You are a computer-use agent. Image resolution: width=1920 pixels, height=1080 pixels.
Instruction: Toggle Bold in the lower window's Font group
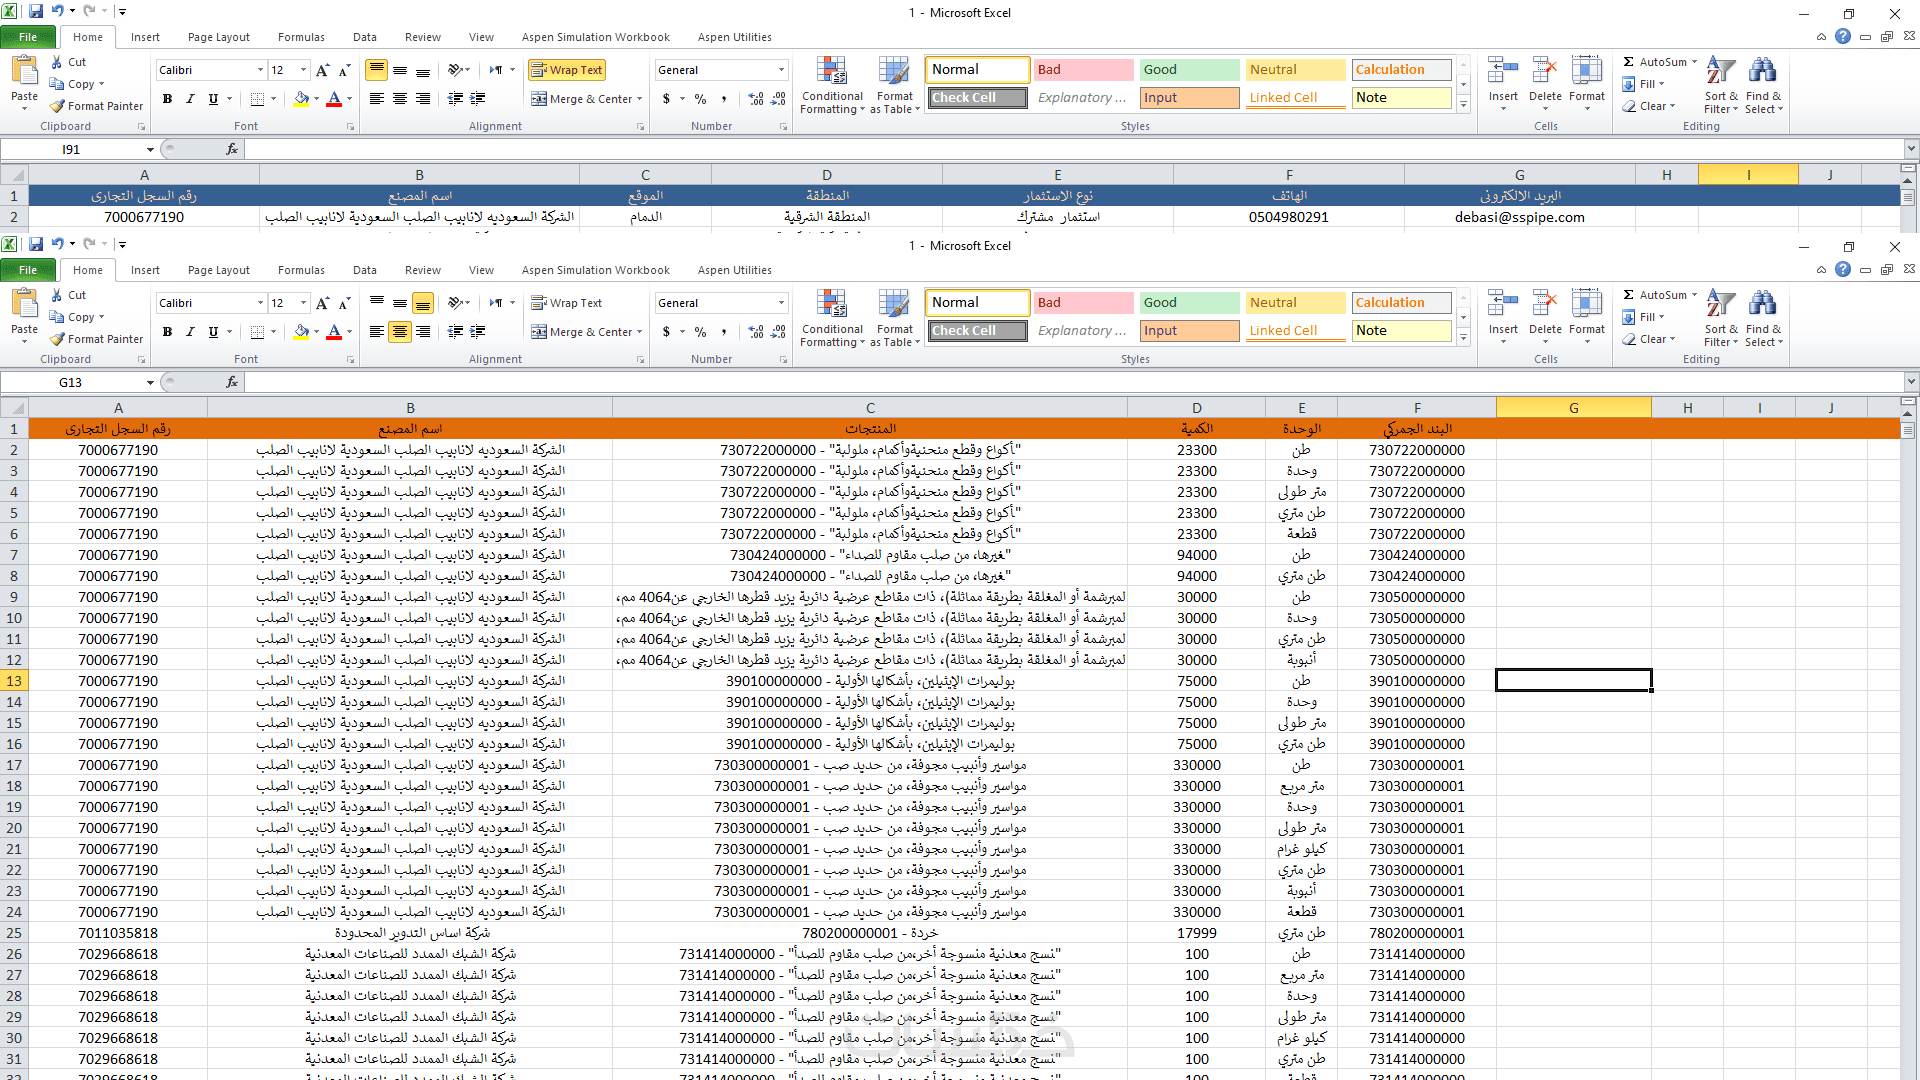[167, 332]
